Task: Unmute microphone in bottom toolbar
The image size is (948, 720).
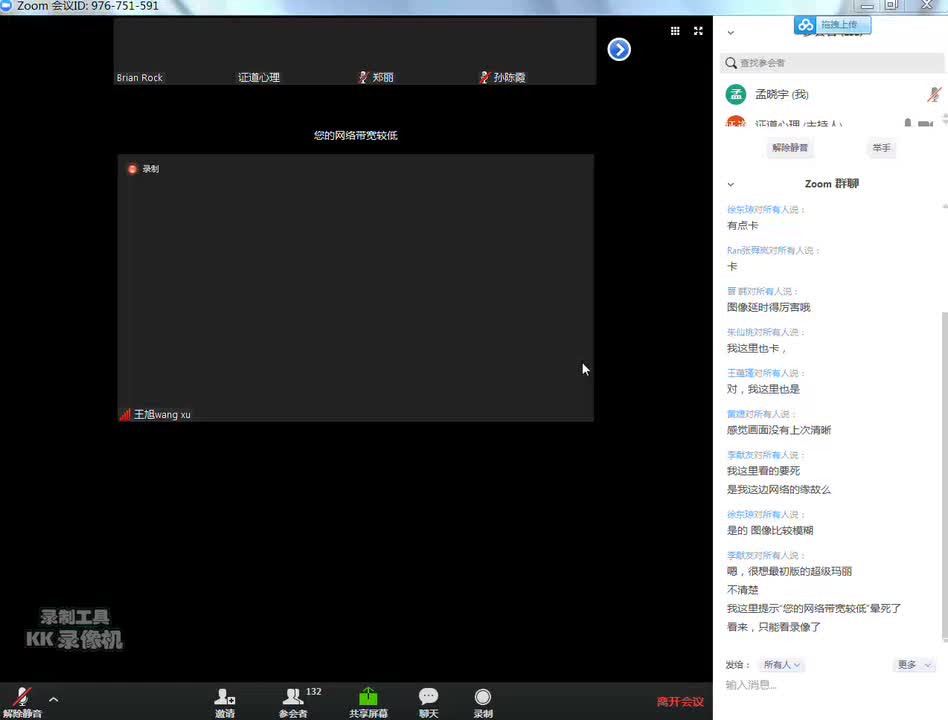Action: click(22, 702)
